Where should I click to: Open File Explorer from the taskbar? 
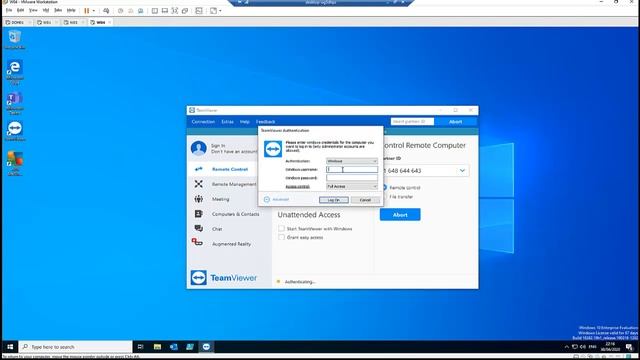(157, 347)
